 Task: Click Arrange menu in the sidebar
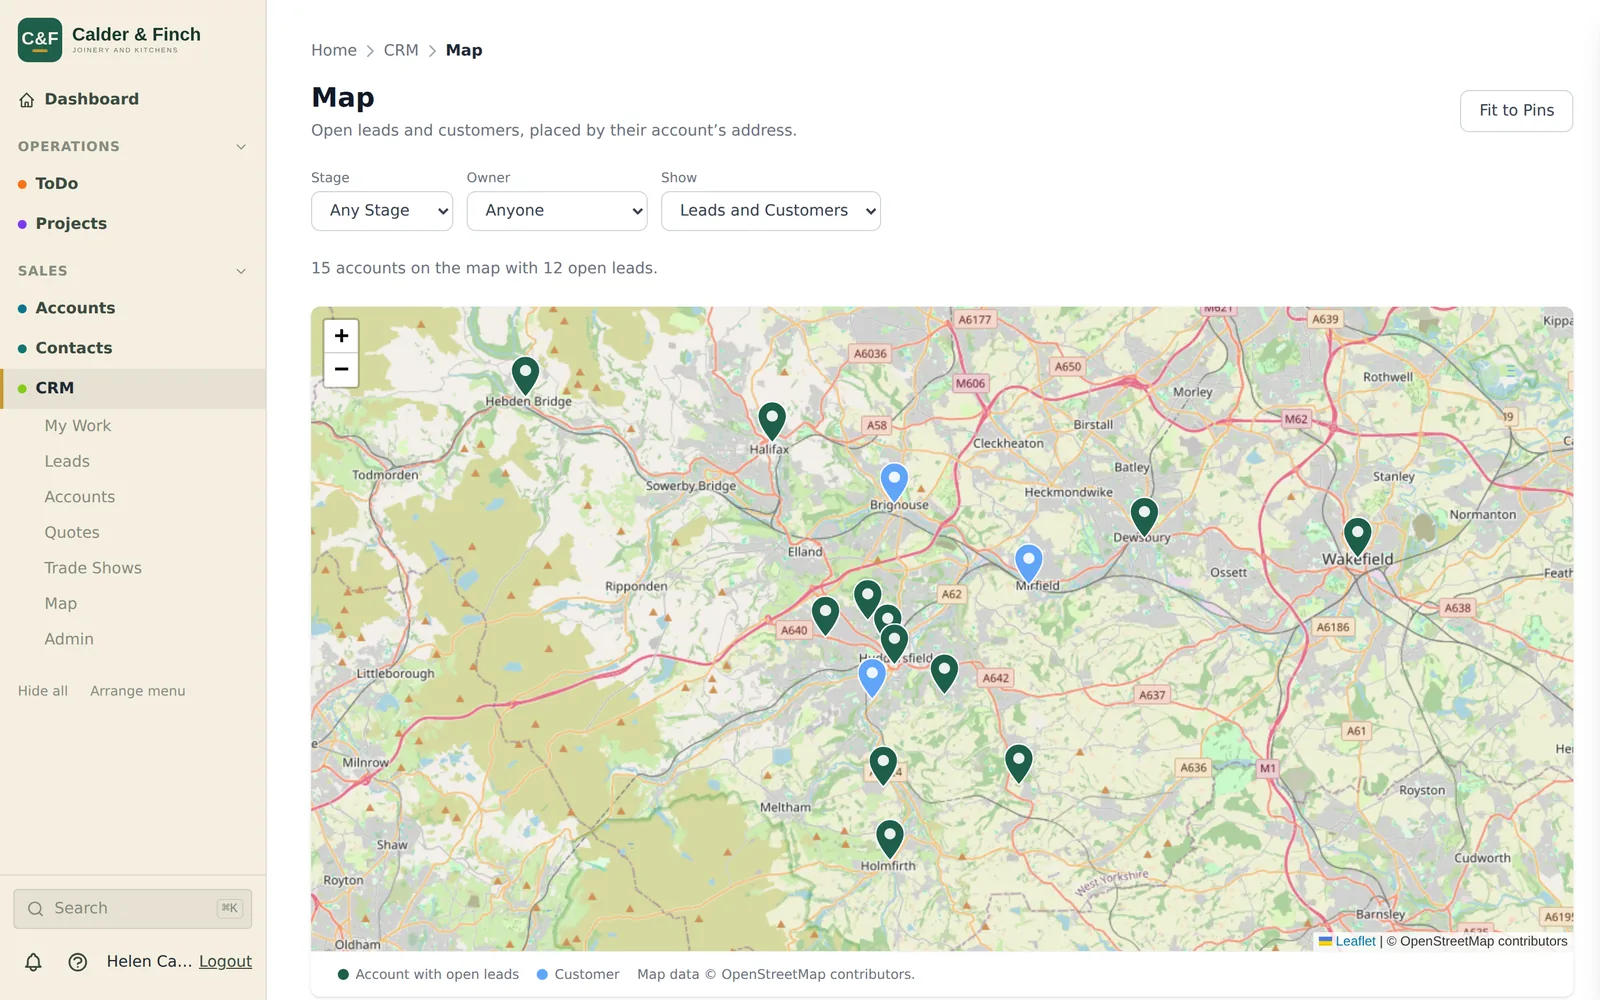click(x=138, y=691)
